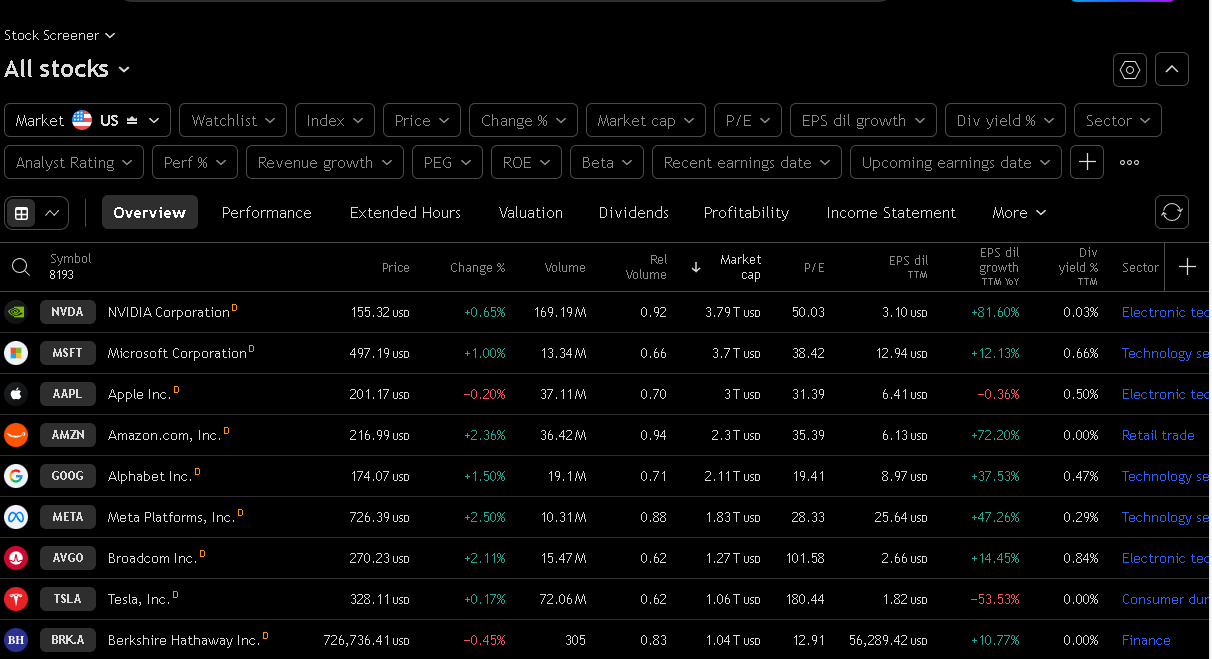Click Meta Platforms, Inc. company name
The height and width of the screenshot is (659, 1212).
[171, 517]
